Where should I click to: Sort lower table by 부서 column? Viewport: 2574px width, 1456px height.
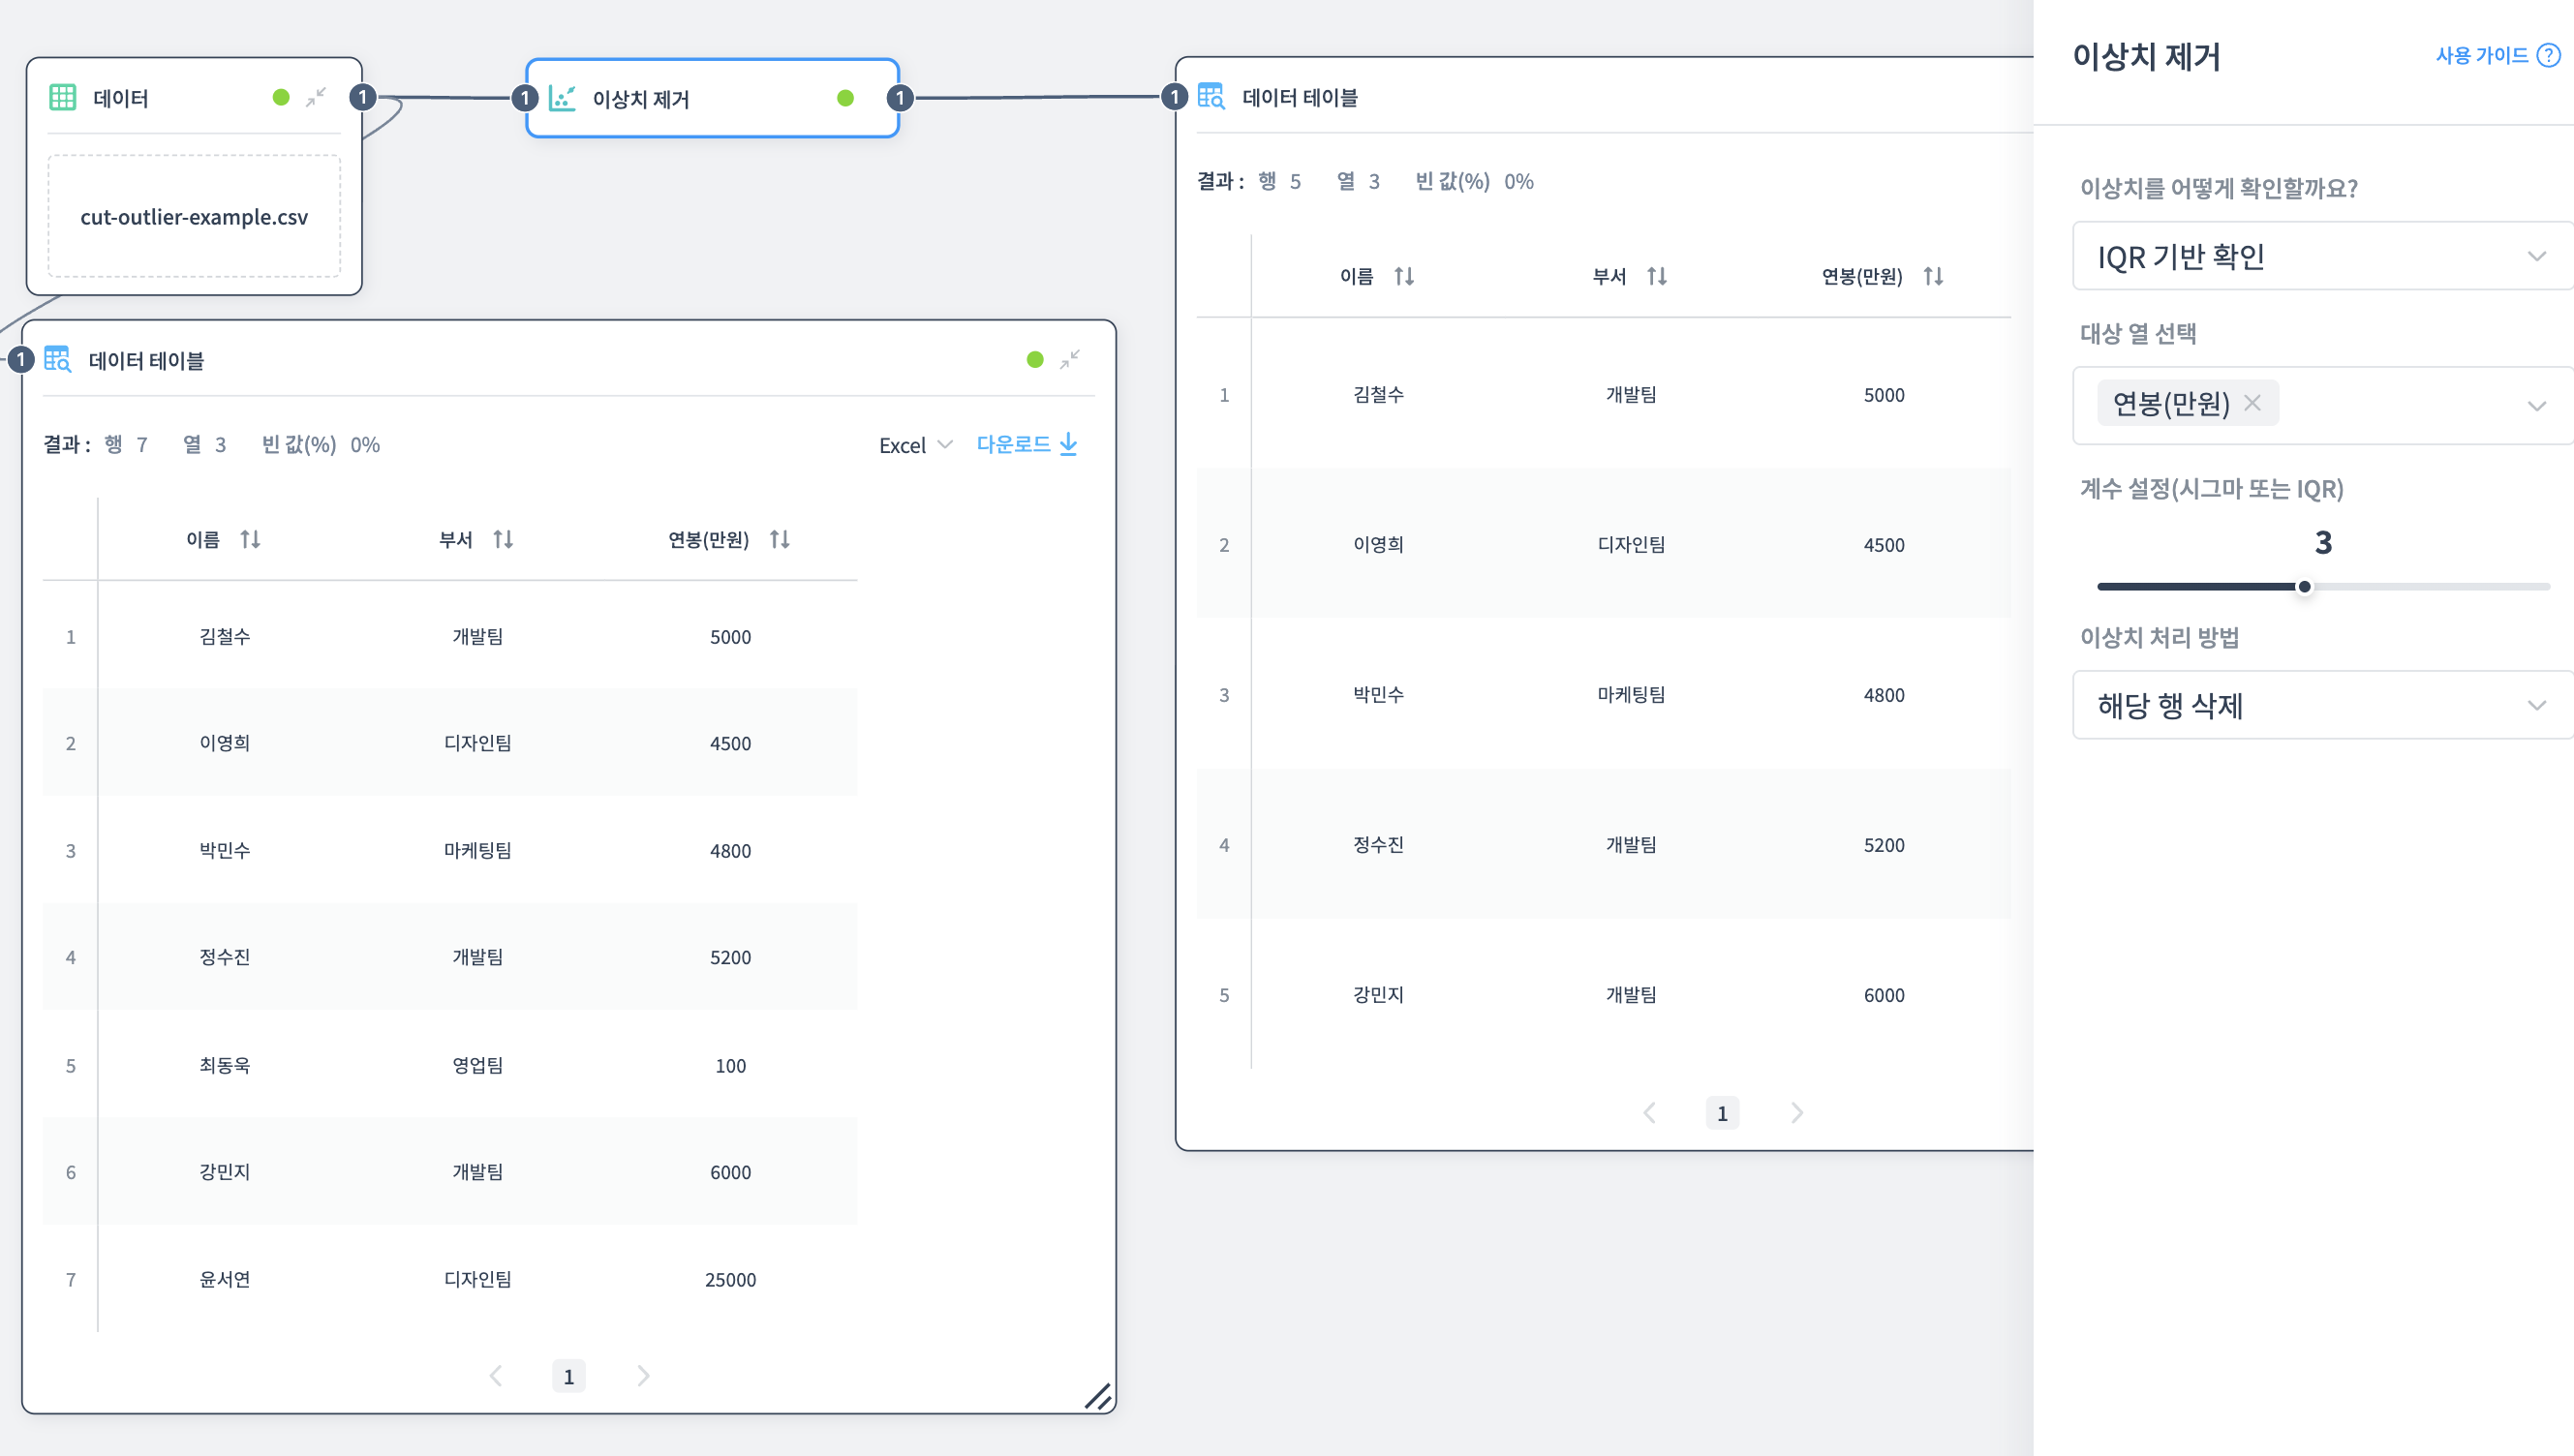(x=503, y=540)
